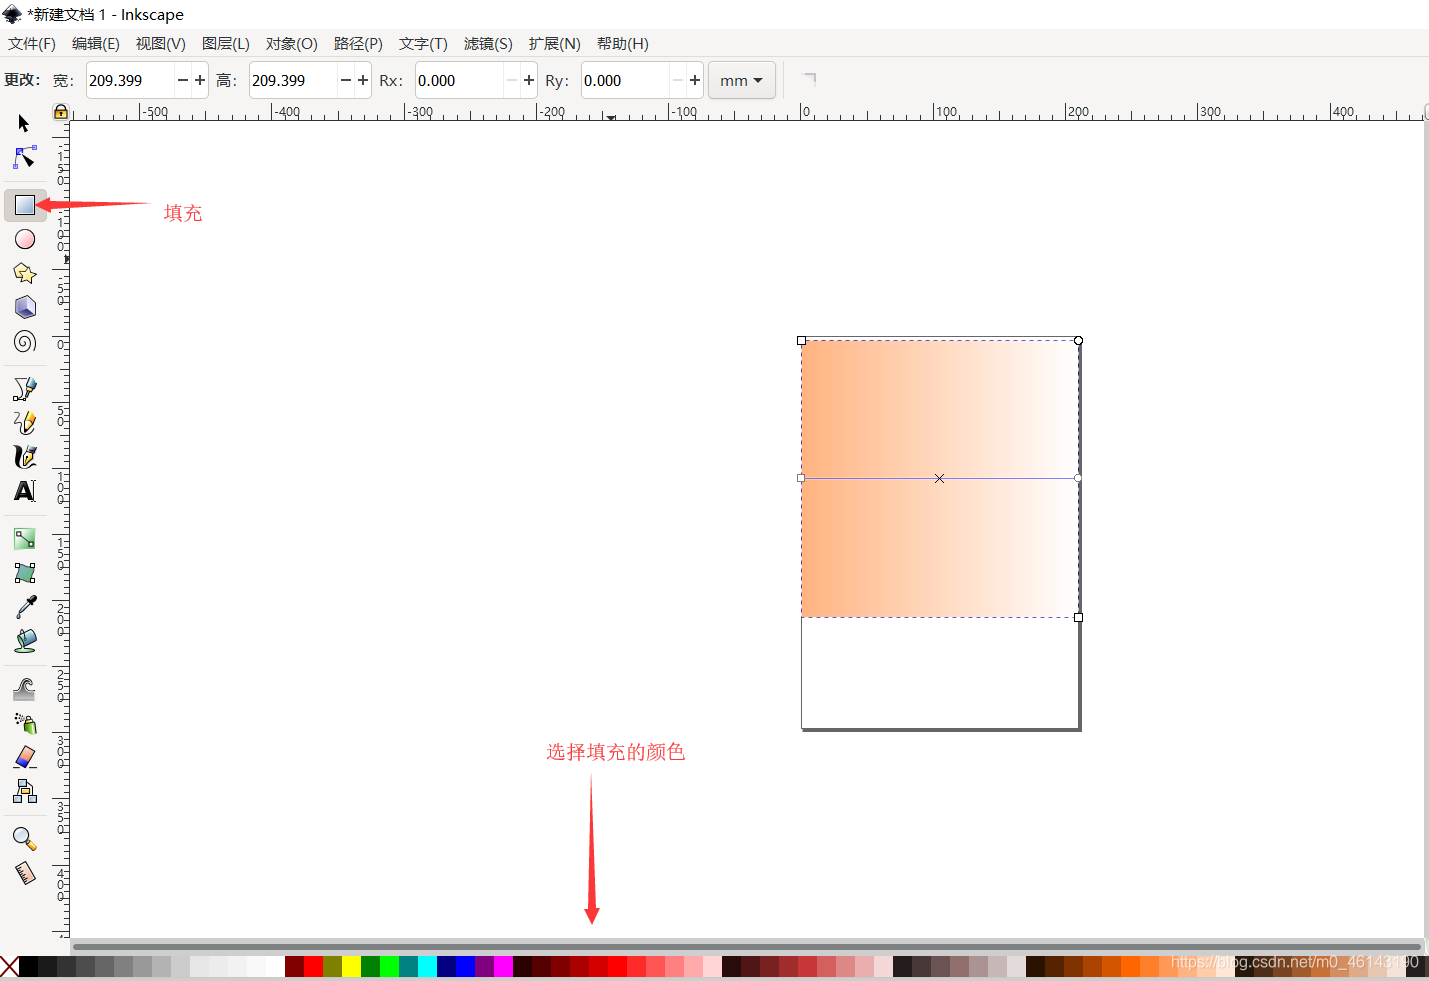Open the 图层(L) menu
Screen dimensions: 1429x981
click(226, 43)
